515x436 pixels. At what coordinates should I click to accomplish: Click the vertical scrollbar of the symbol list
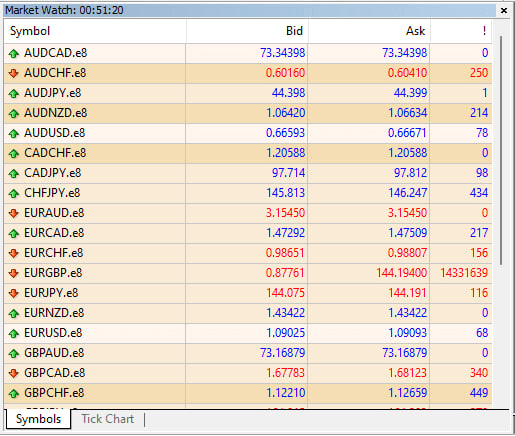501,150
